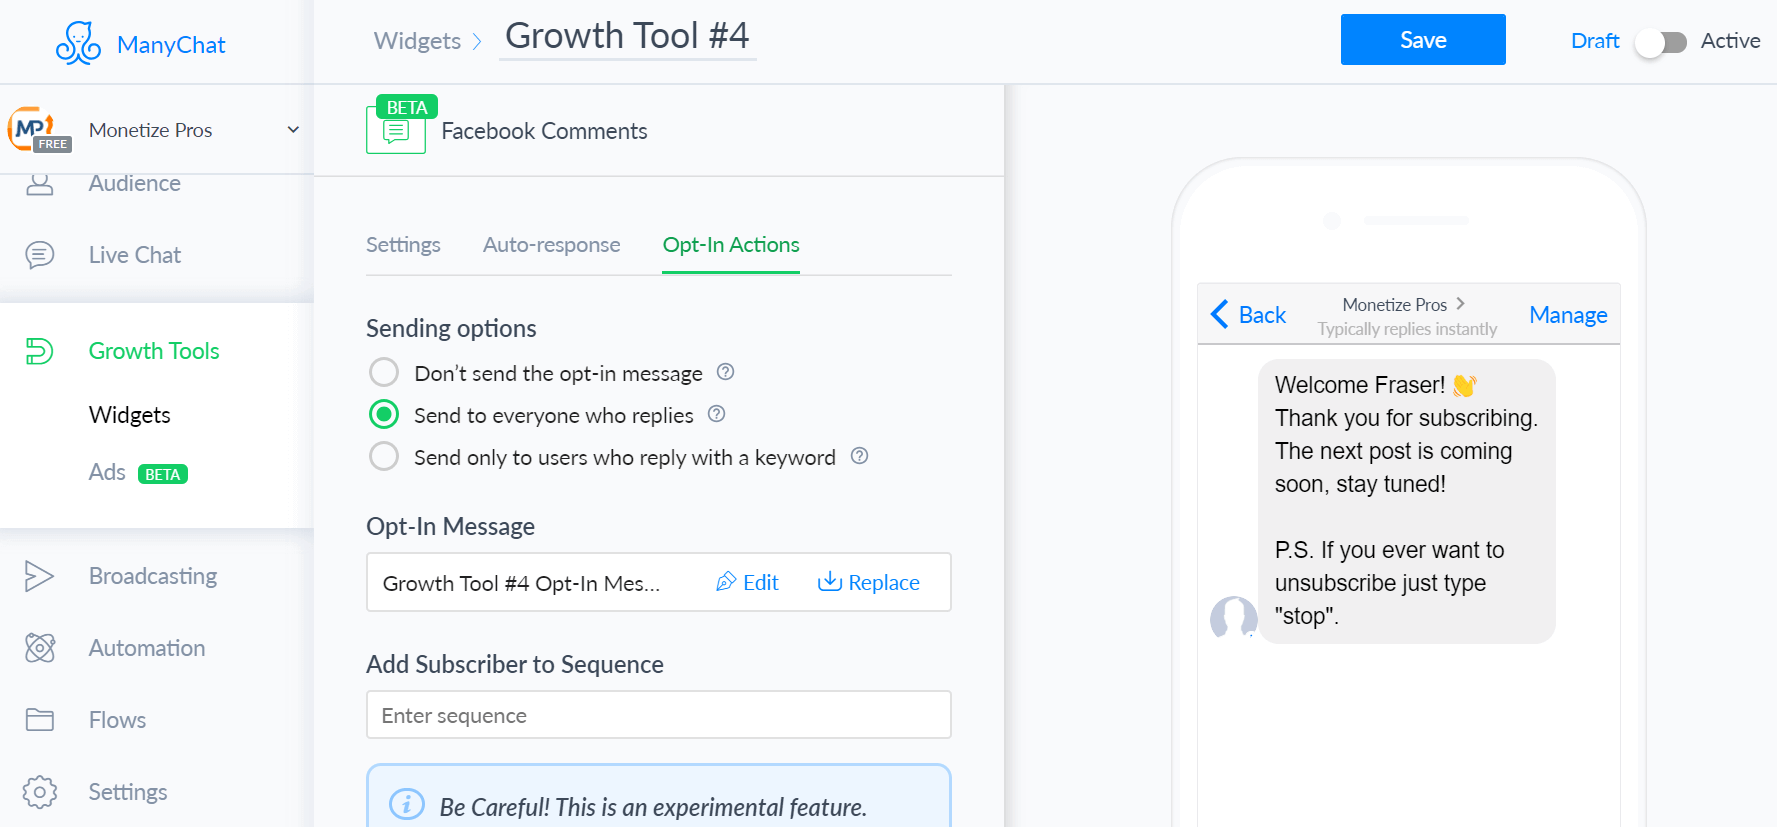Select Send only to users who reply with keyword
Viewport: 1777px width, 827px height.
pyautogui.click(x=384, y=456)
